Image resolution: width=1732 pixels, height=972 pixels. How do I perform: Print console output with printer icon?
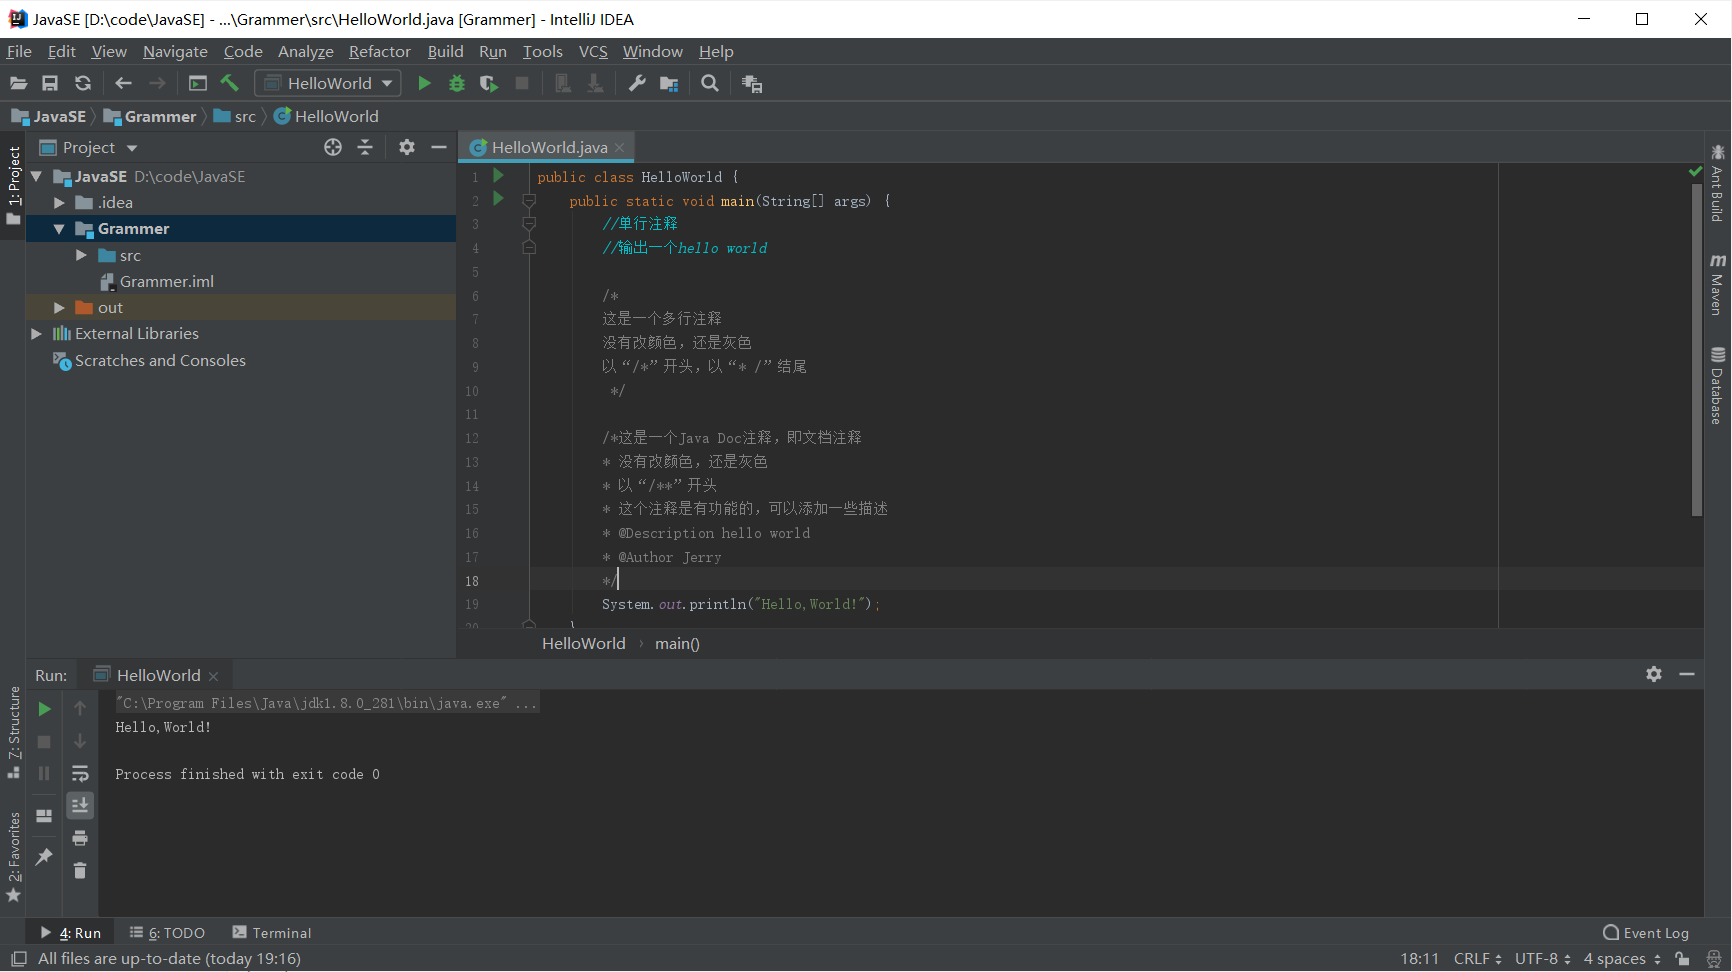80,837
